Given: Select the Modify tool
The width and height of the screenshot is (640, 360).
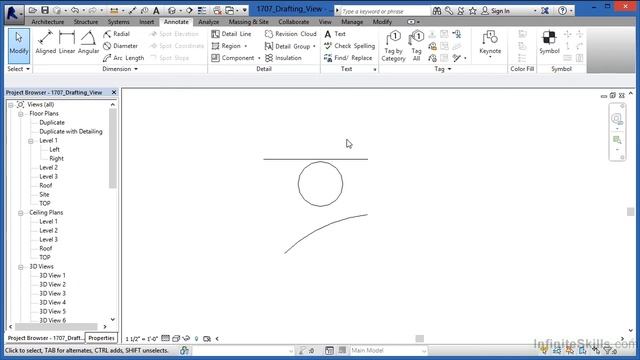Looking at the screenshot, I should pos(19,45).
